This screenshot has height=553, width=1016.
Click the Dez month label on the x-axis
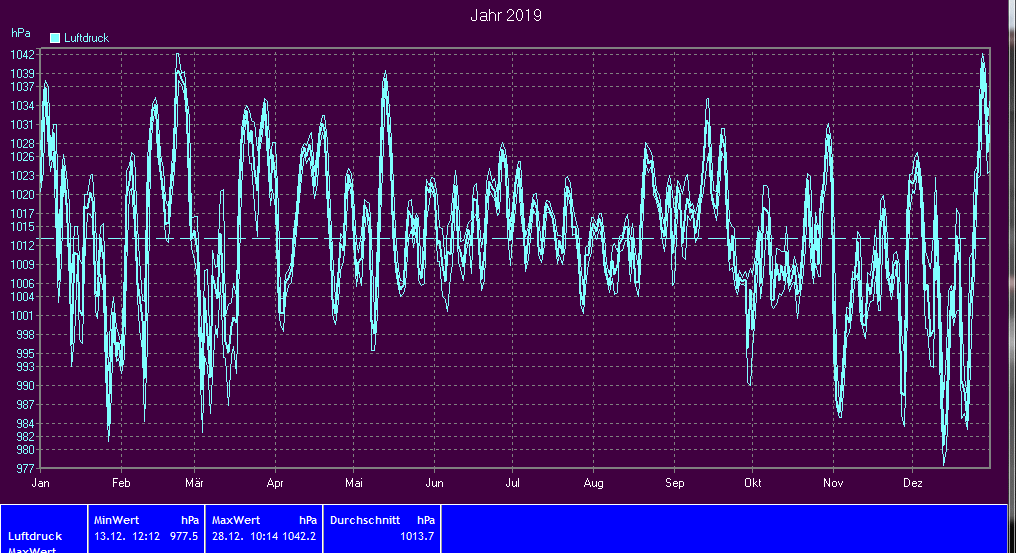(x=912, y=483)
